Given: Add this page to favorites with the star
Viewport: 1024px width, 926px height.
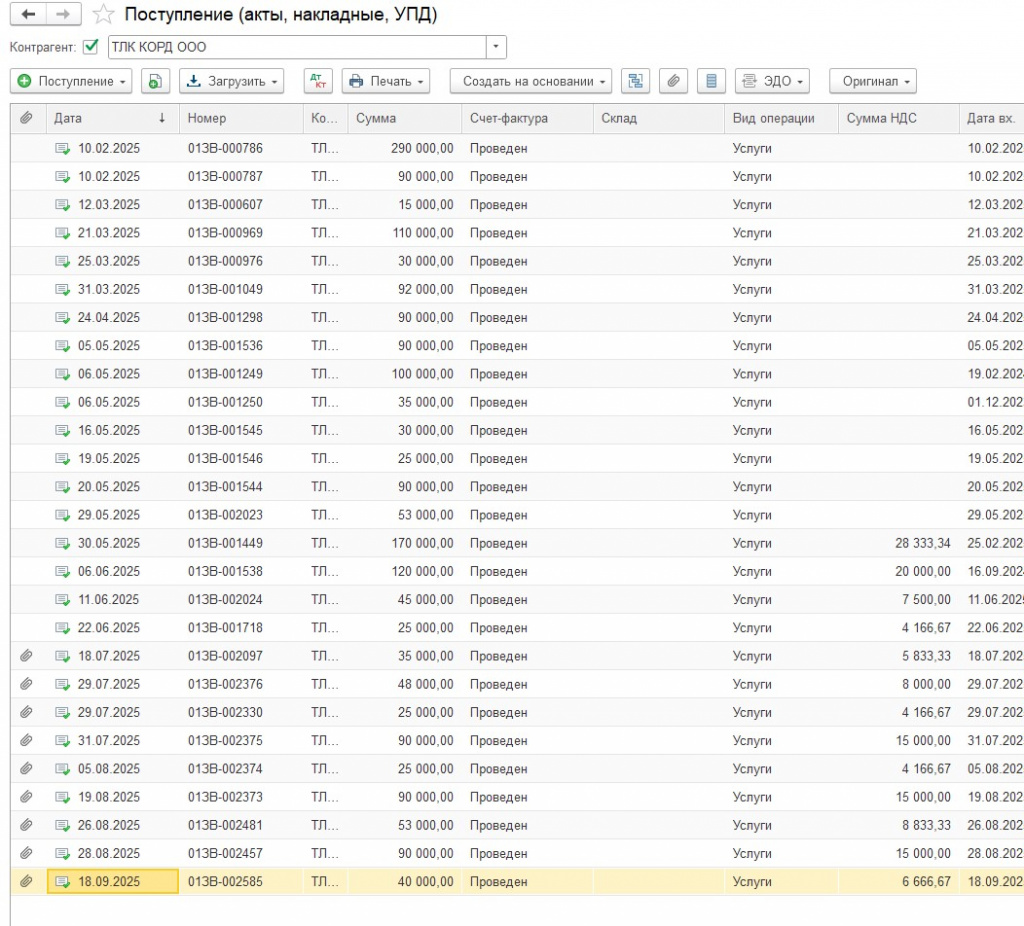Looking at the screenshot, I should tap(102, 15).
